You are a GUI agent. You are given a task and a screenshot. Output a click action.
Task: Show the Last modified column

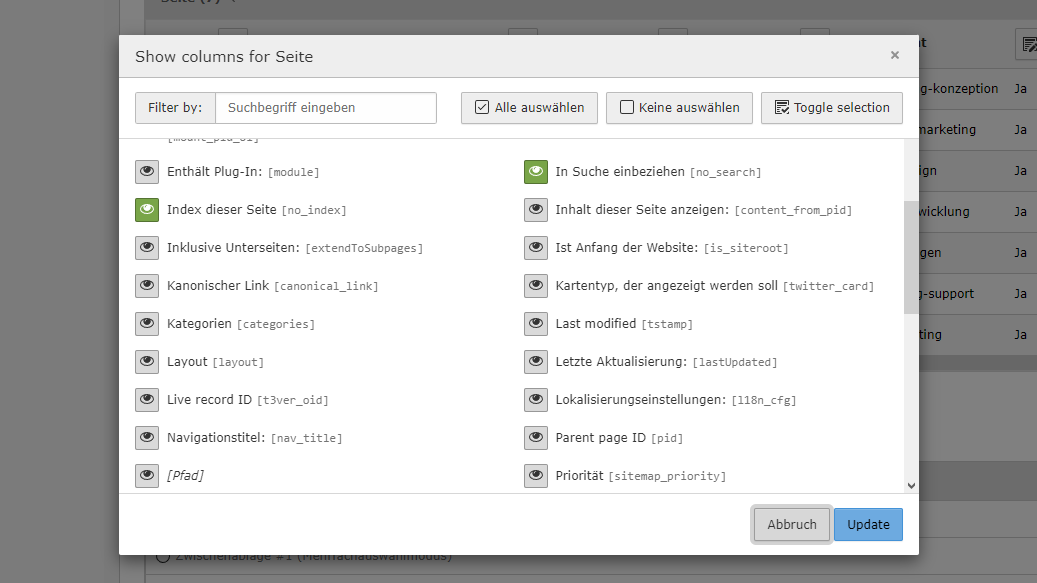click(x=536, y=323)
